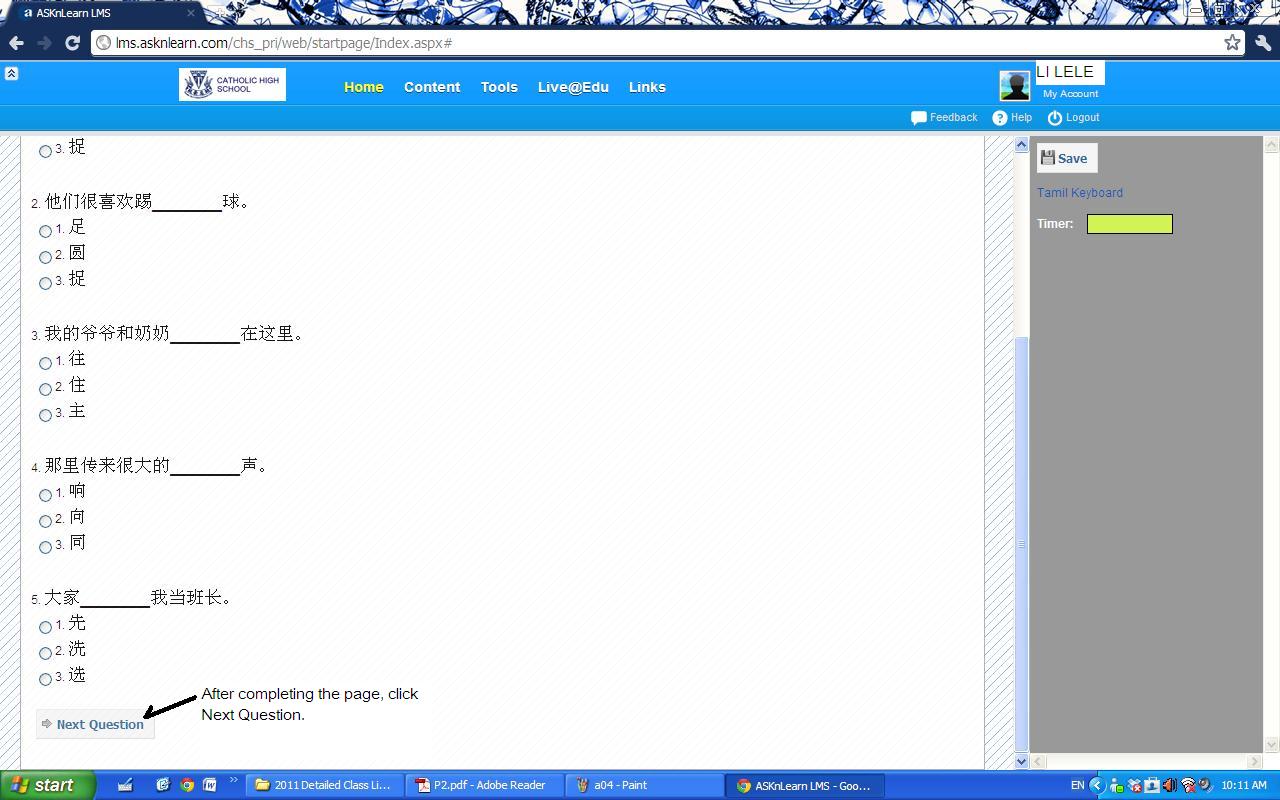Open the Content menu
Image resolution: width=1280 pixels, height=800 pixels.
tap(432, 87)
